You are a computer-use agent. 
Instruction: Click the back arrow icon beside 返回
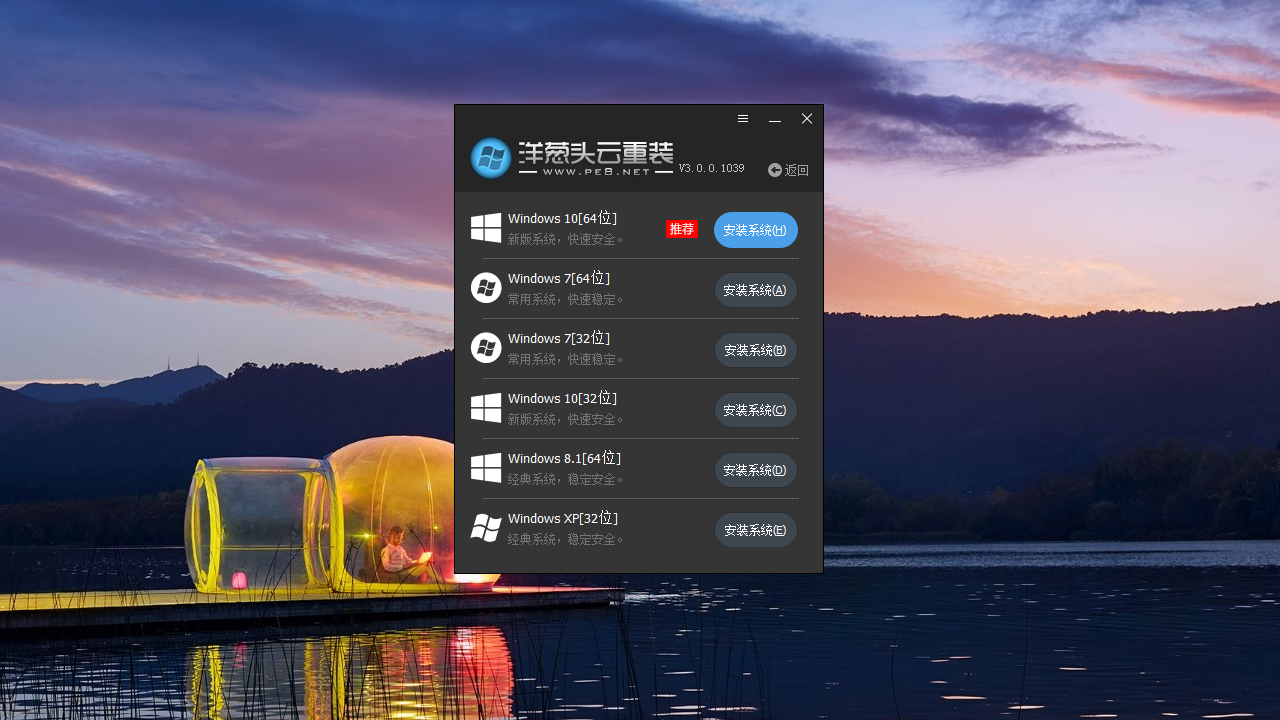[x=774, y=169]
